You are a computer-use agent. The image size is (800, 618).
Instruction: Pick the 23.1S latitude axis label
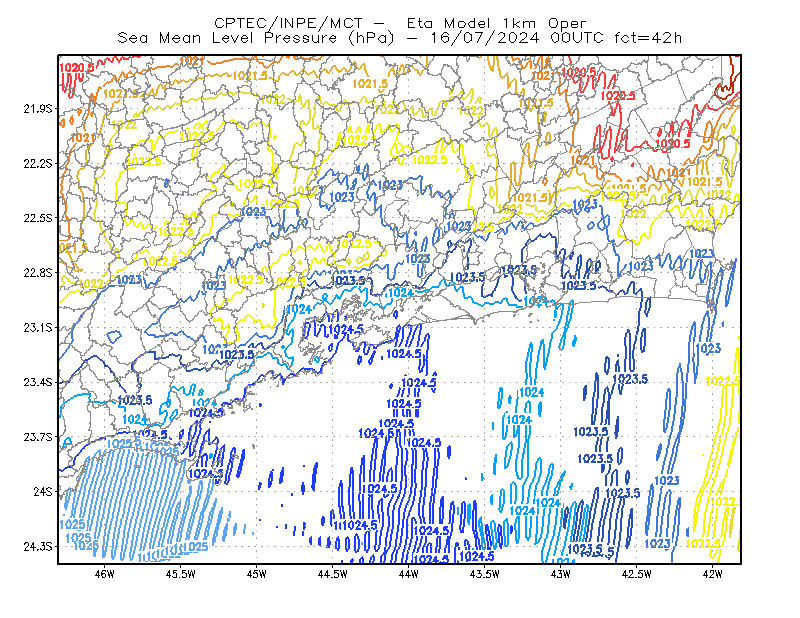38,327
